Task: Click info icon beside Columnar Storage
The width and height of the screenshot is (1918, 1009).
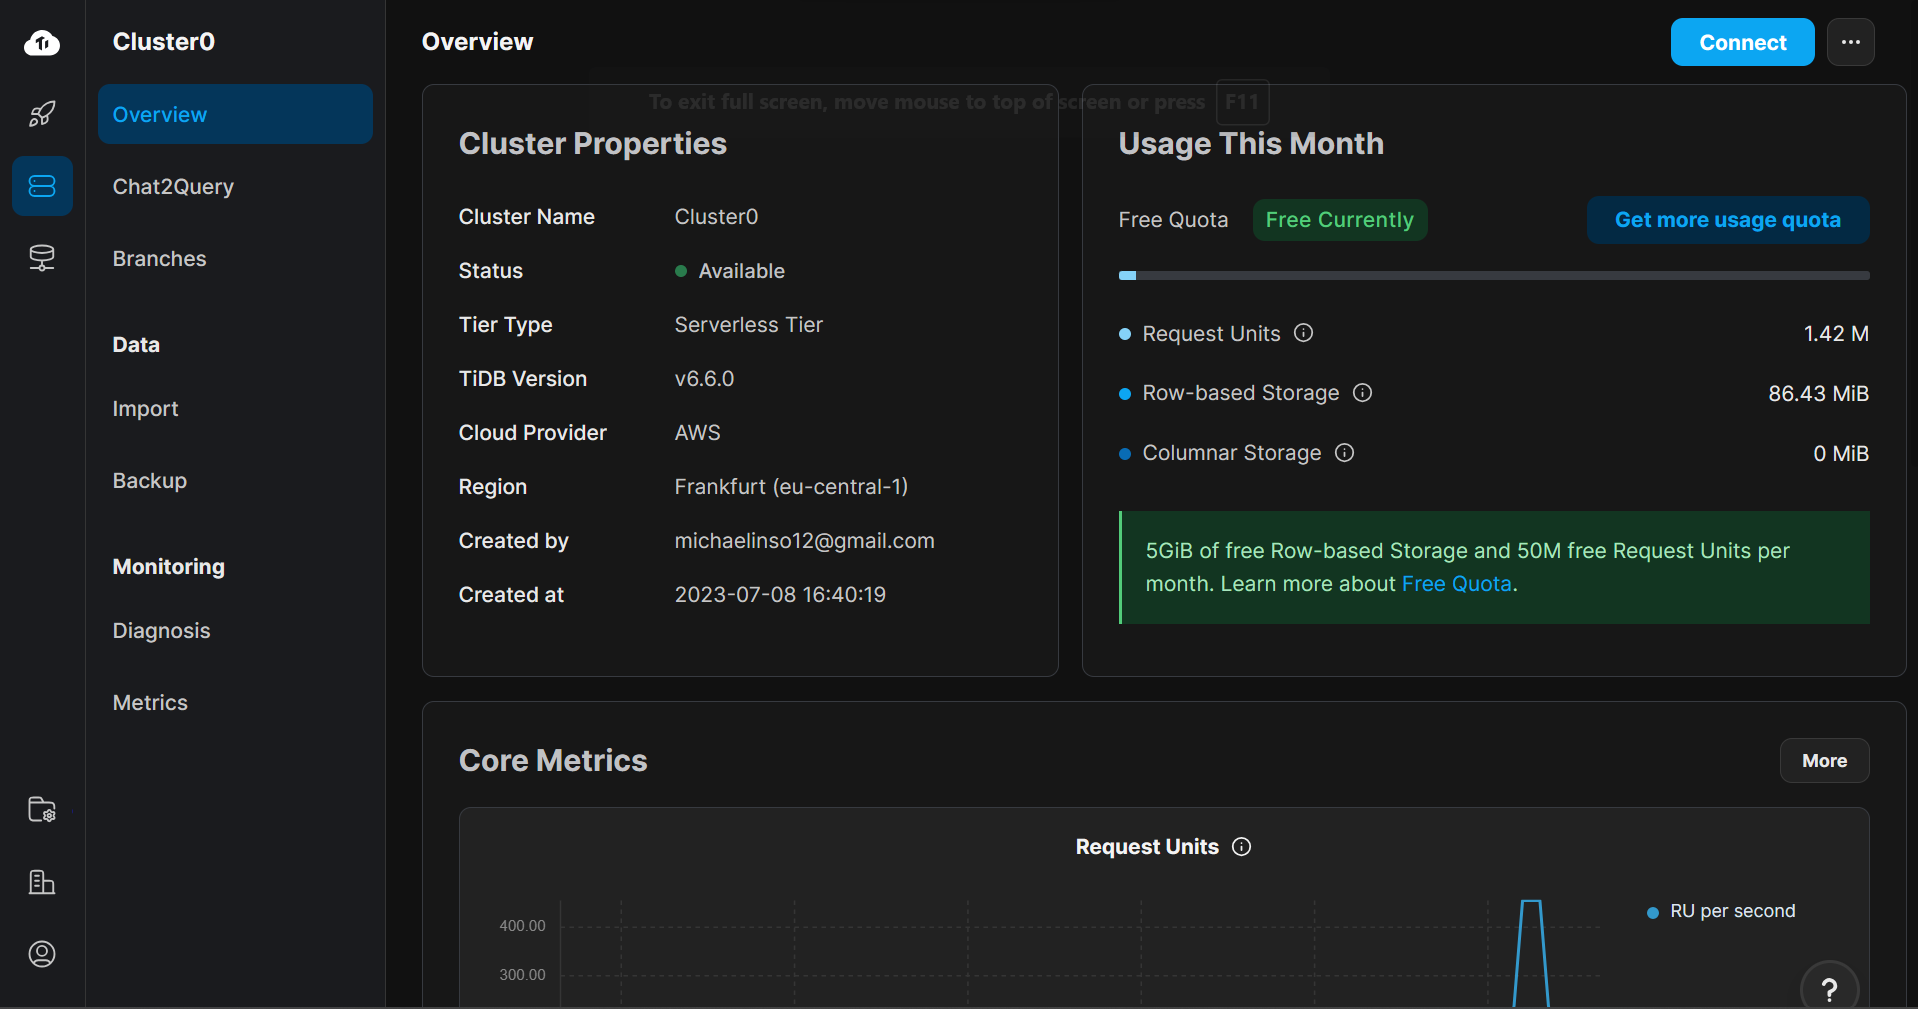Action: (x=1344, y=453)
